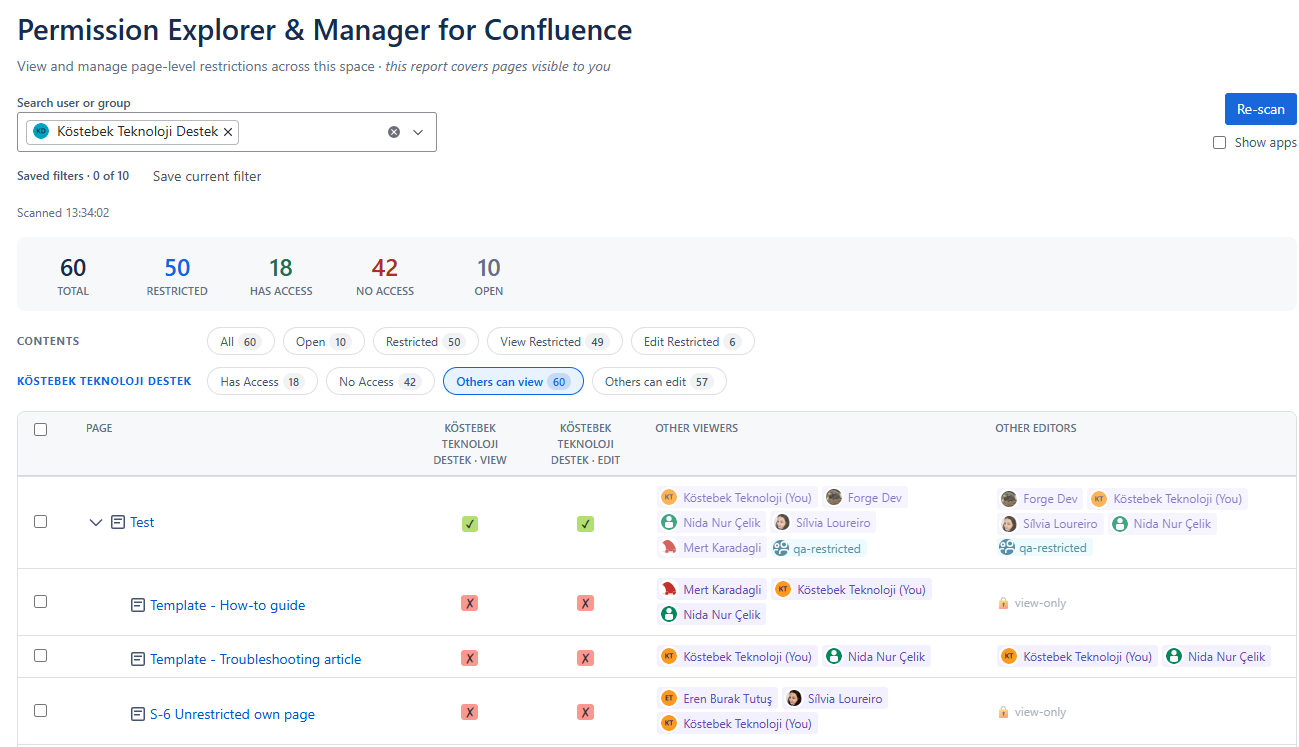
Task: Select the Restricted 50 filter pill
Action: click(425, 342)
